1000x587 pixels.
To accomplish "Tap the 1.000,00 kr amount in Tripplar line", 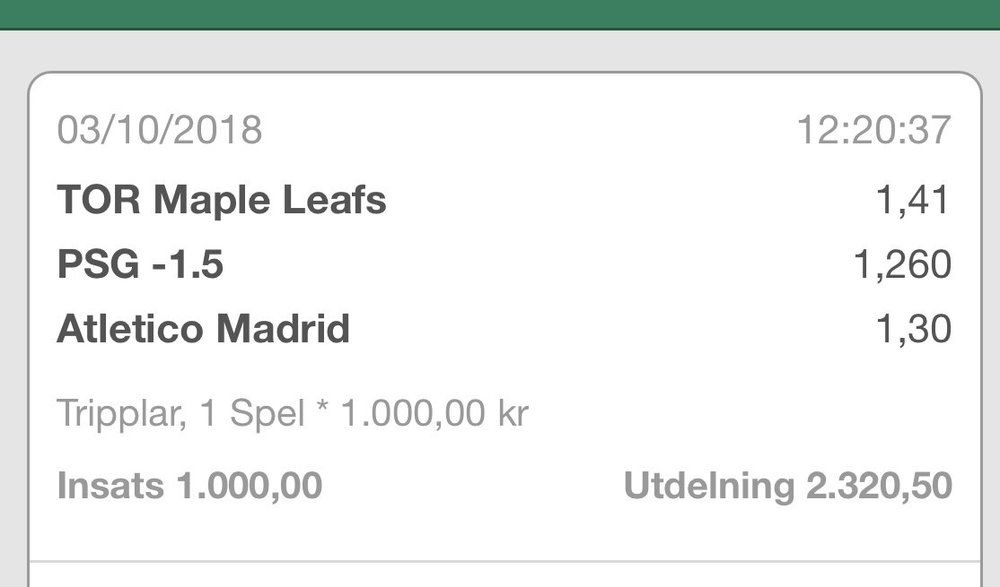I will click(435, 414).
